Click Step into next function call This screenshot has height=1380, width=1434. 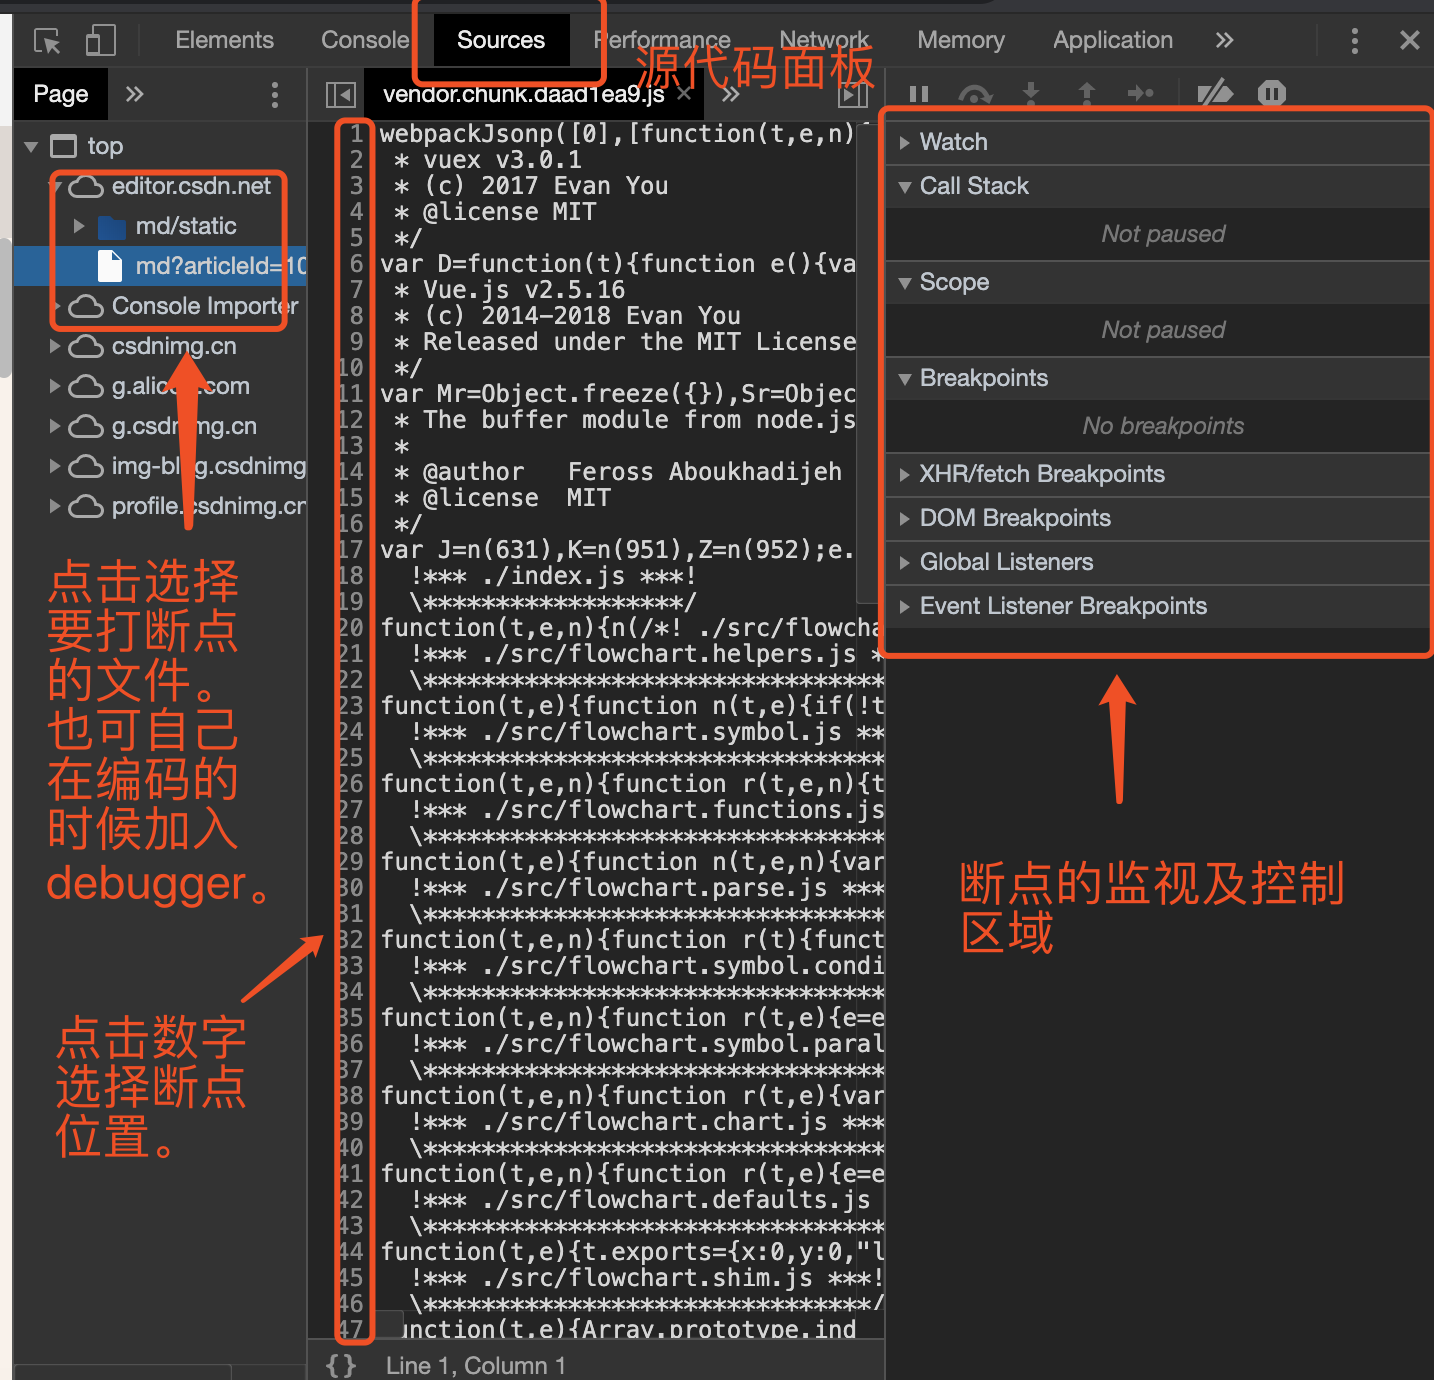(1031, 94)
